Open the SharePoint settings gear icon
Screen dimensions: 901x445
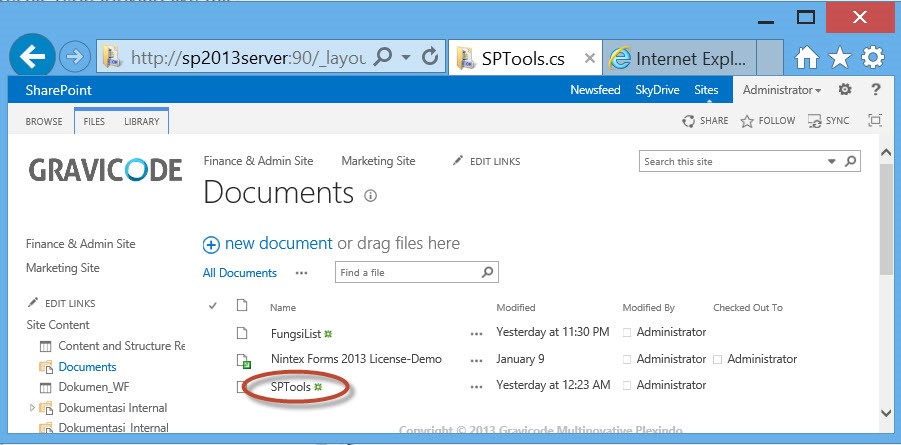coord(844,90)
